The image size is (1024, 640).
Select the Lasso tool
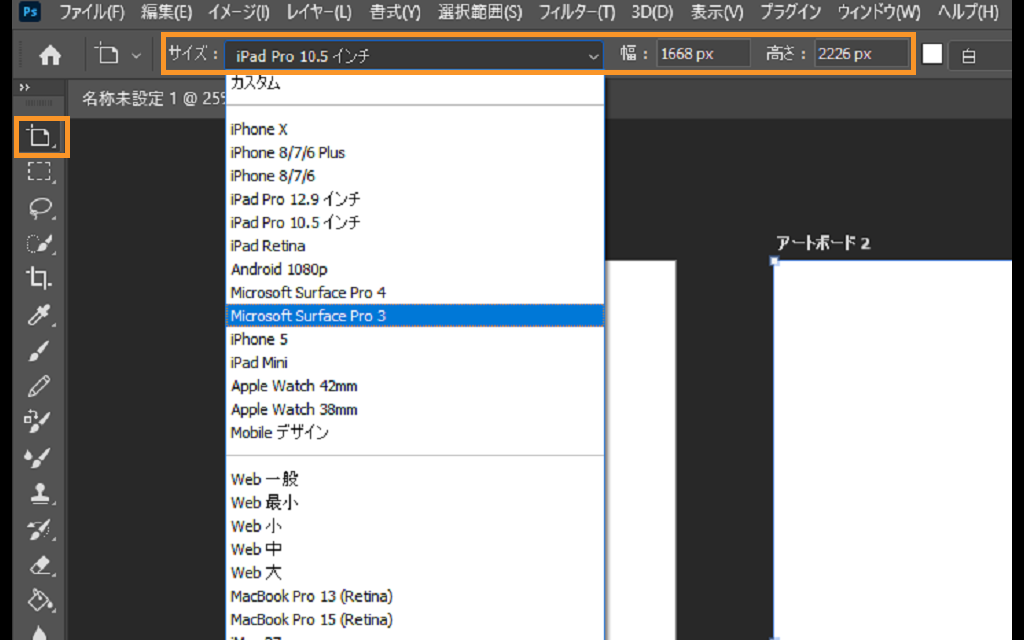pos(40,208)
